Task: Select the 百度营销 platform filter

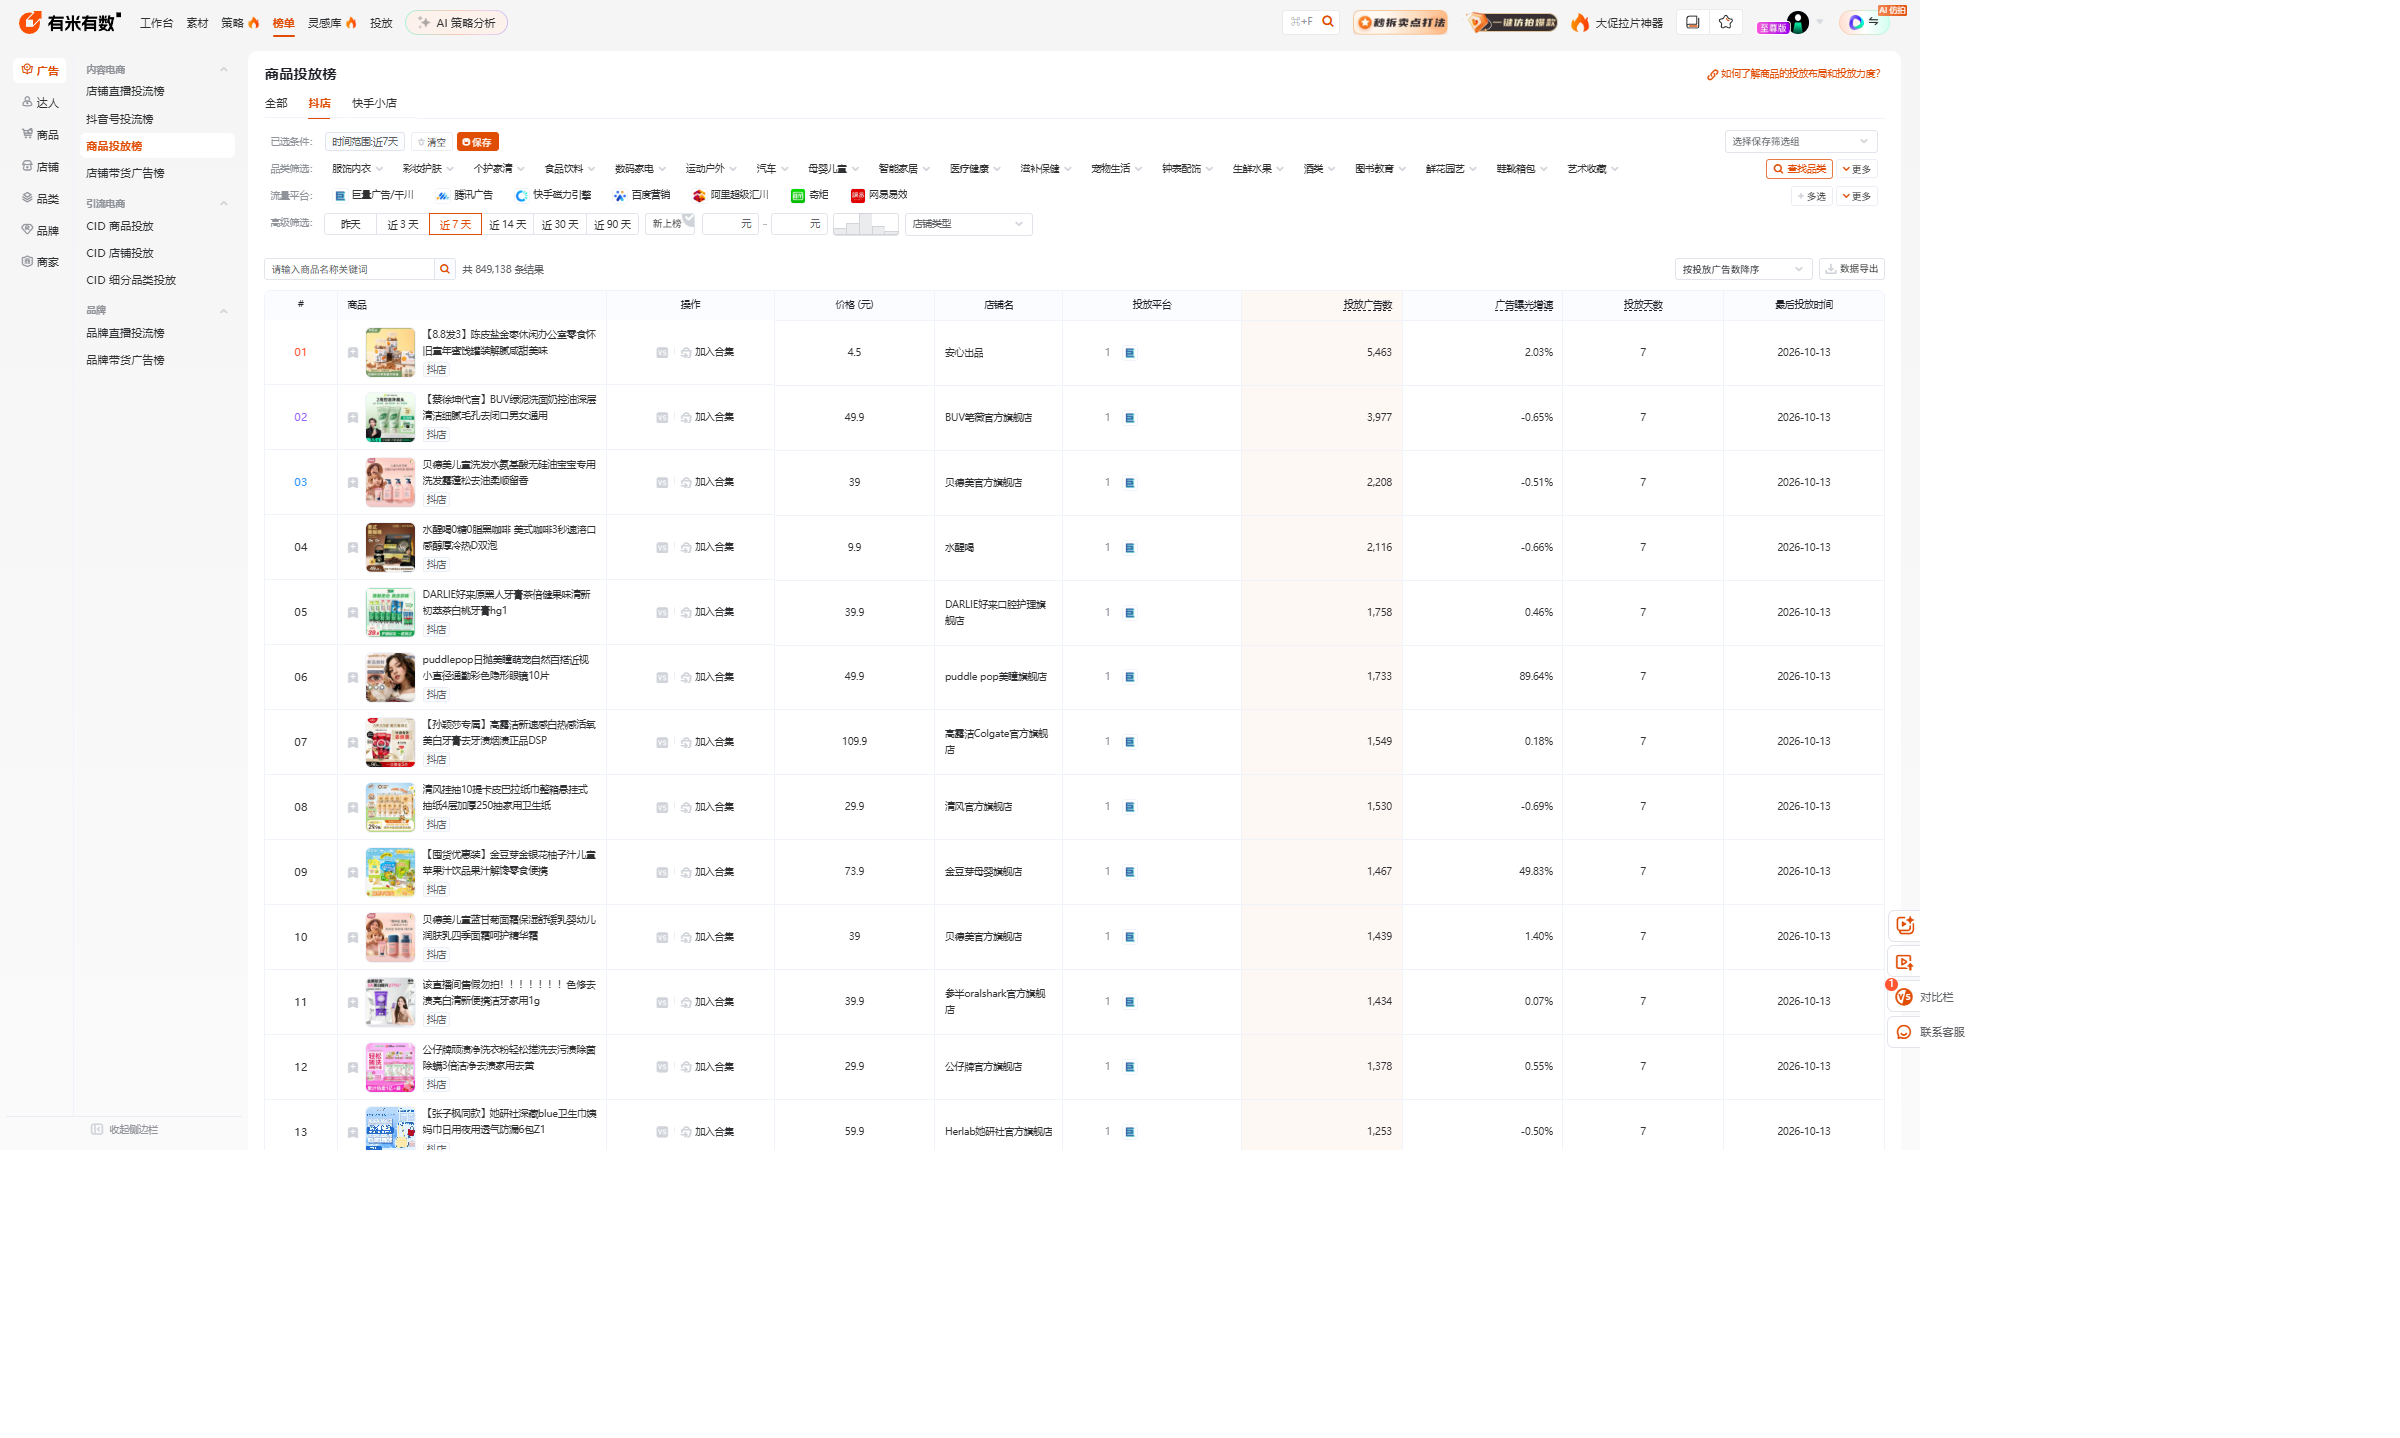Action: (642, 195)
